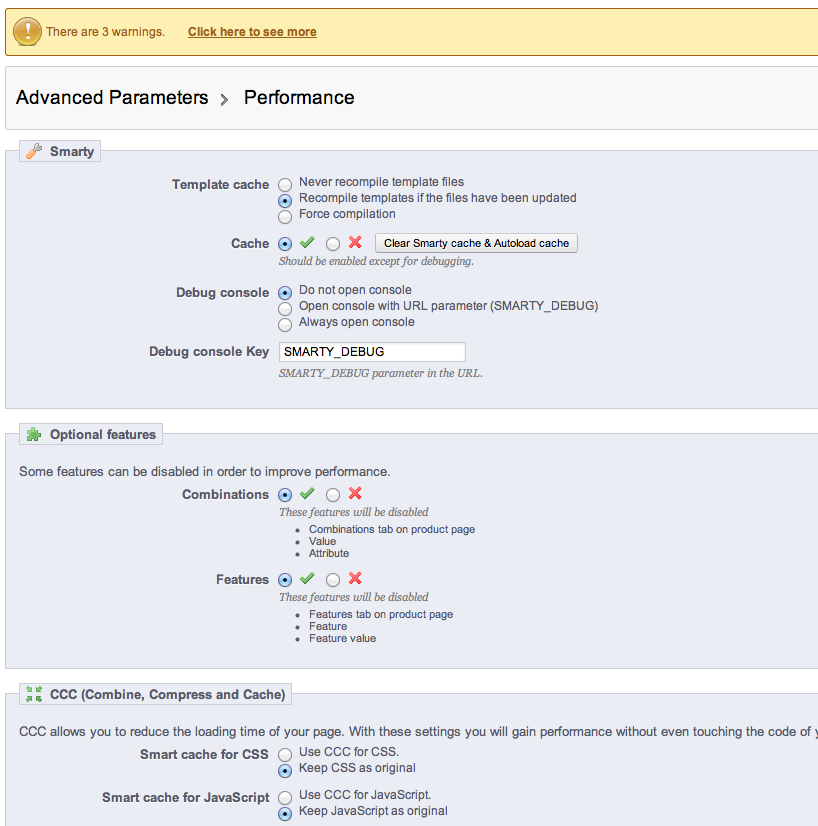Click 'CCC allows you to reduce' description
Viewport: 818px width, 826px height.
point(418,732)
